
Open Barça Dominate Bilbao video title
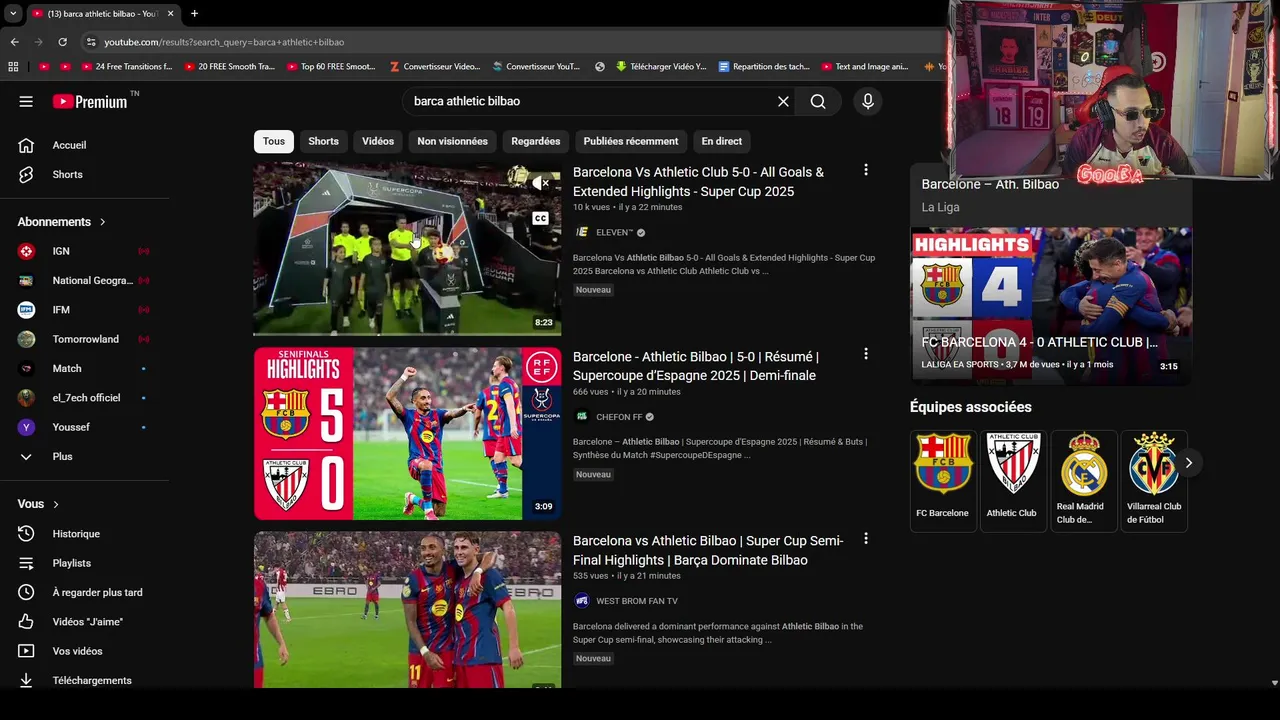point(708,550)
